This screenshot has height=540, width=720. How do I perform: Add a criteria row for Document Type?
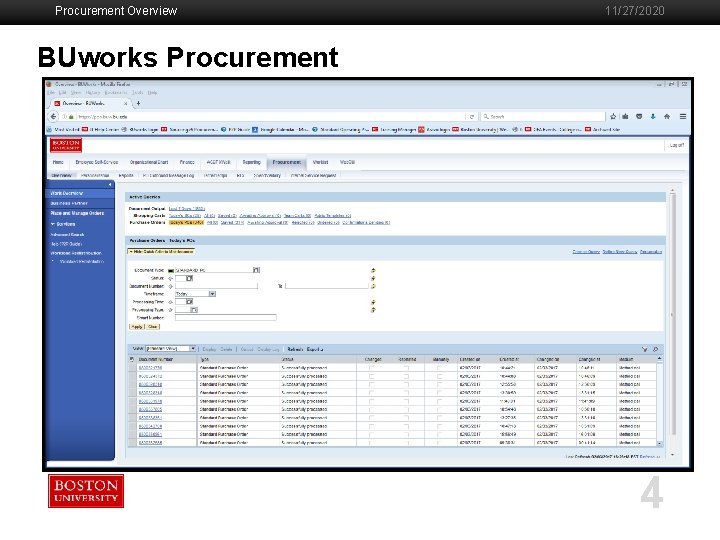373,270
